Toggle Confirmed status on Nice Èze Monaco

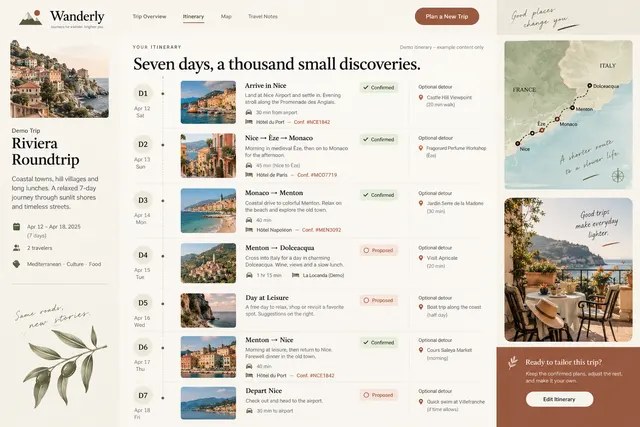pos(379,140)
